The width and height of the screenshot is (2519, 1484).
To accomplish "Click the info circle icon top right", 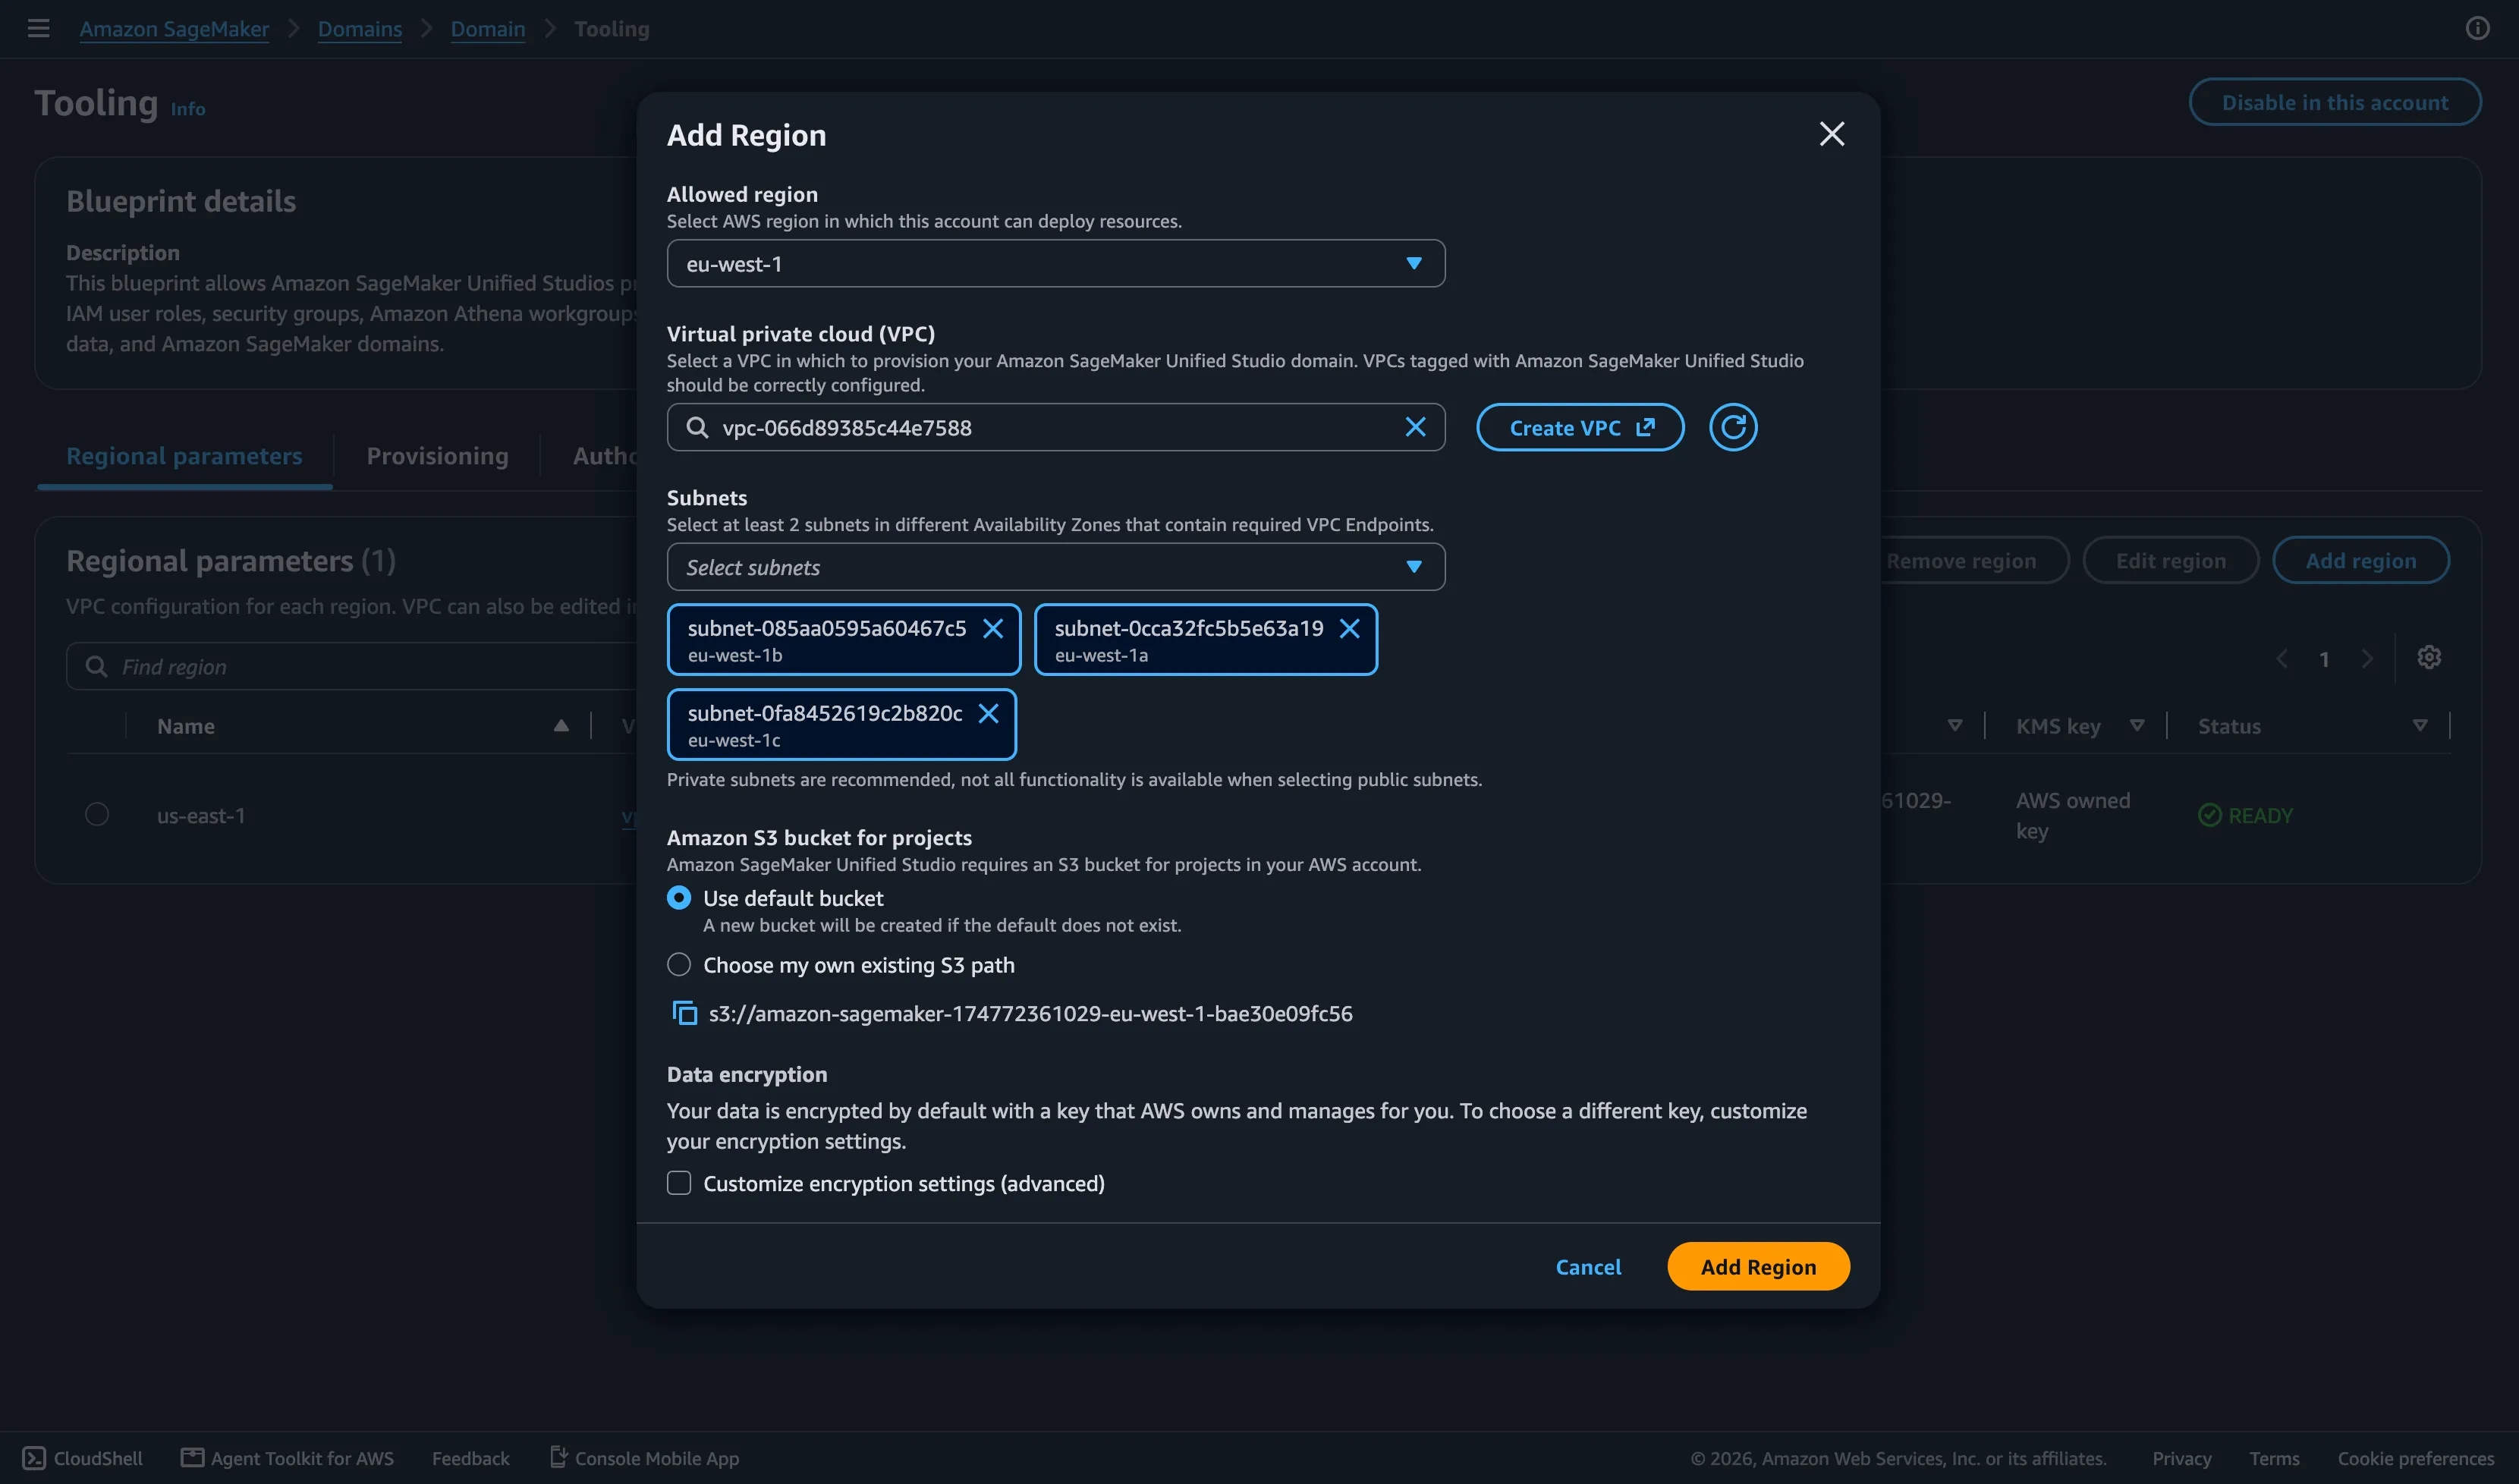I will (2477, 28).
